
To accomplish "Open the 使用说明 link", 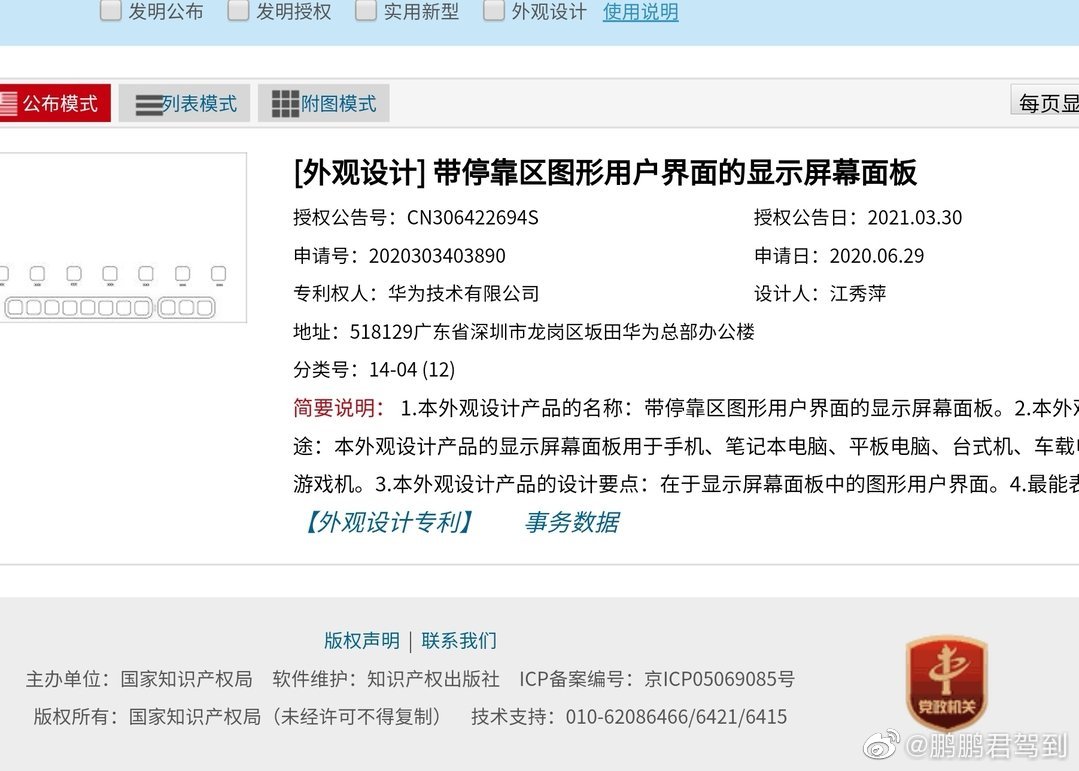I will point(641,12).
